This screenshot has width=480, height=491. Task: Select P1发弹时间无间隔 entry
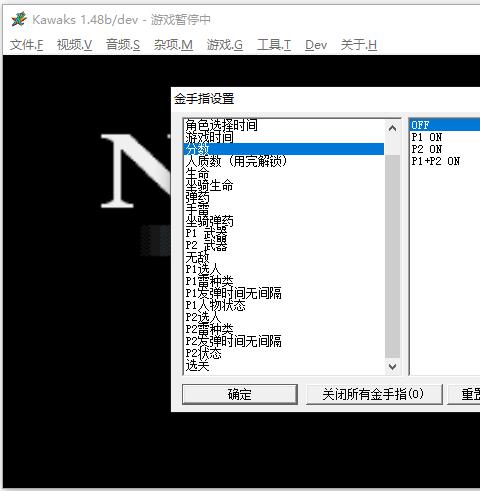point(284,293)
